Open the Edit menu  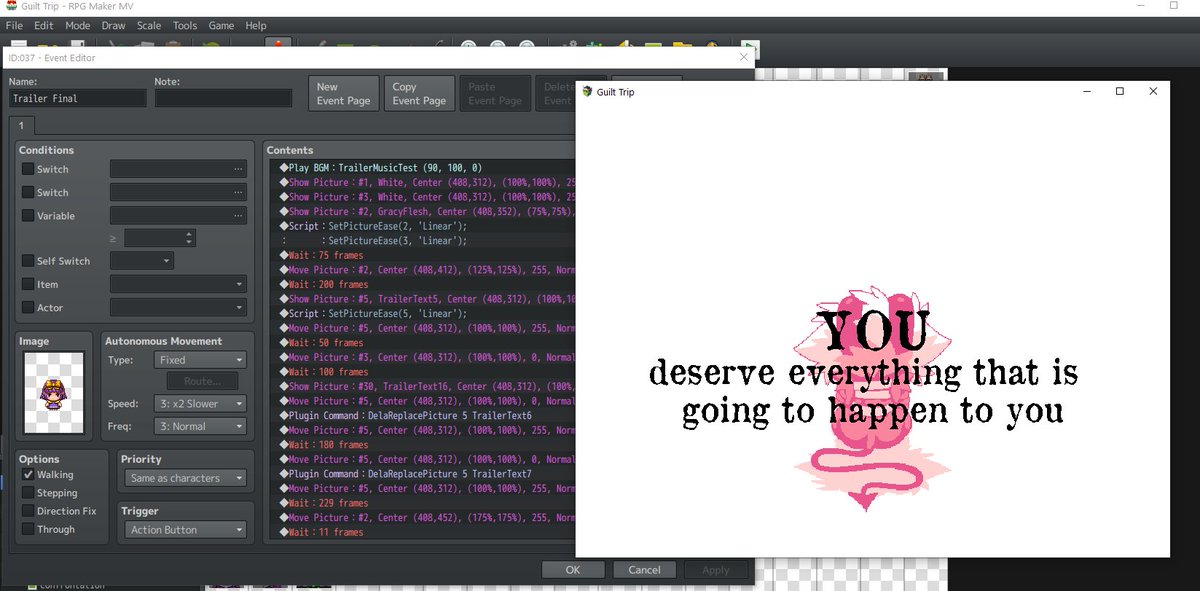pos(43,25)
